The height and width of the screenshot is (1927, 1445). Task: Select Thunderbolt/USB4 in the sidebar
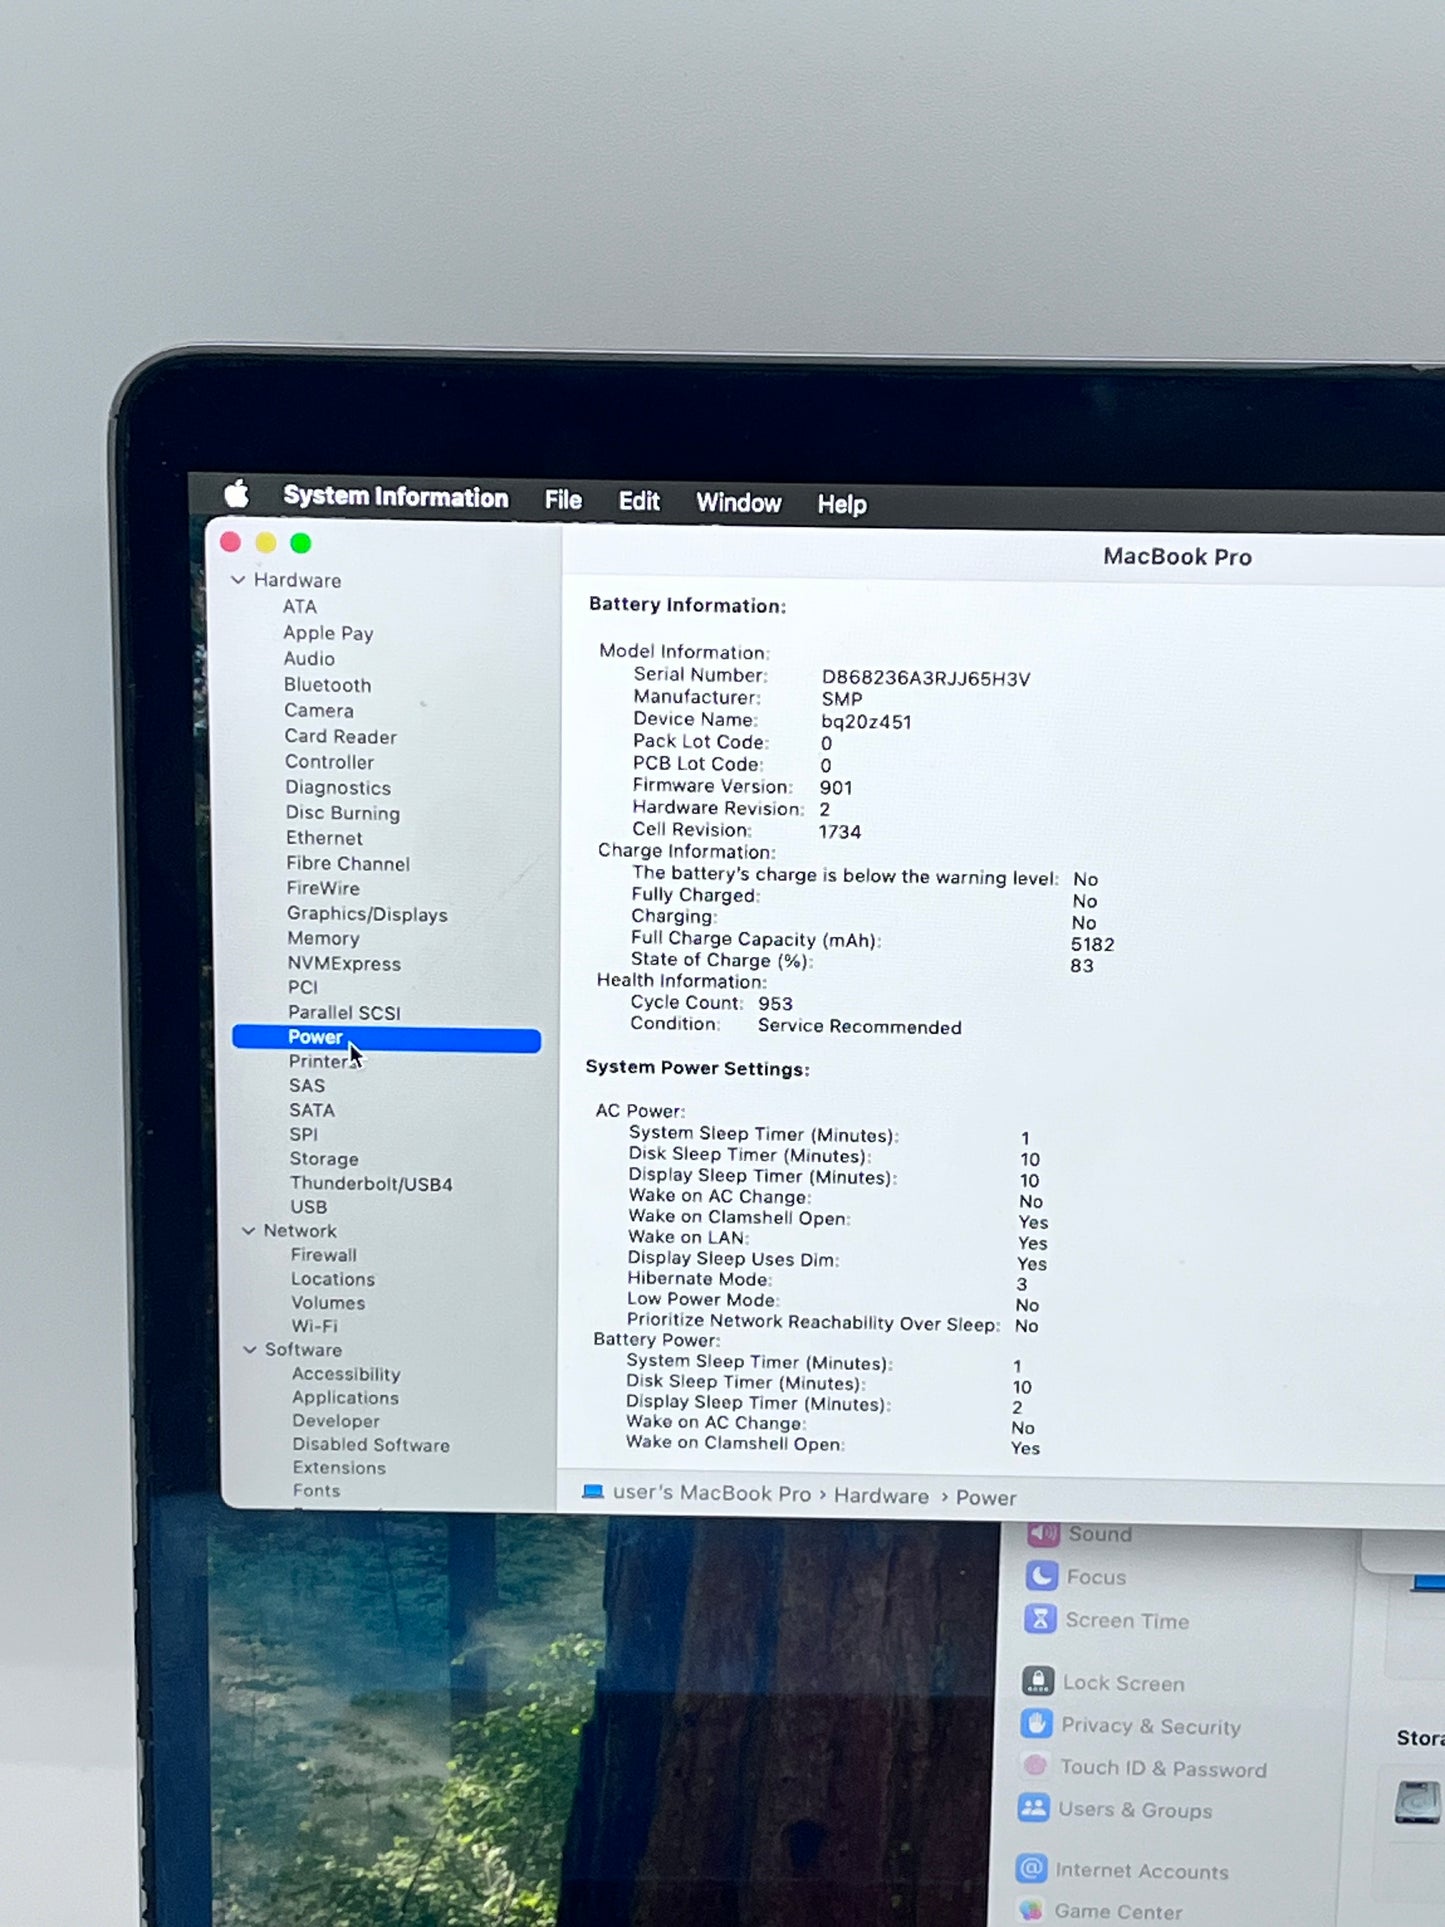click(x=371, y=1184)
